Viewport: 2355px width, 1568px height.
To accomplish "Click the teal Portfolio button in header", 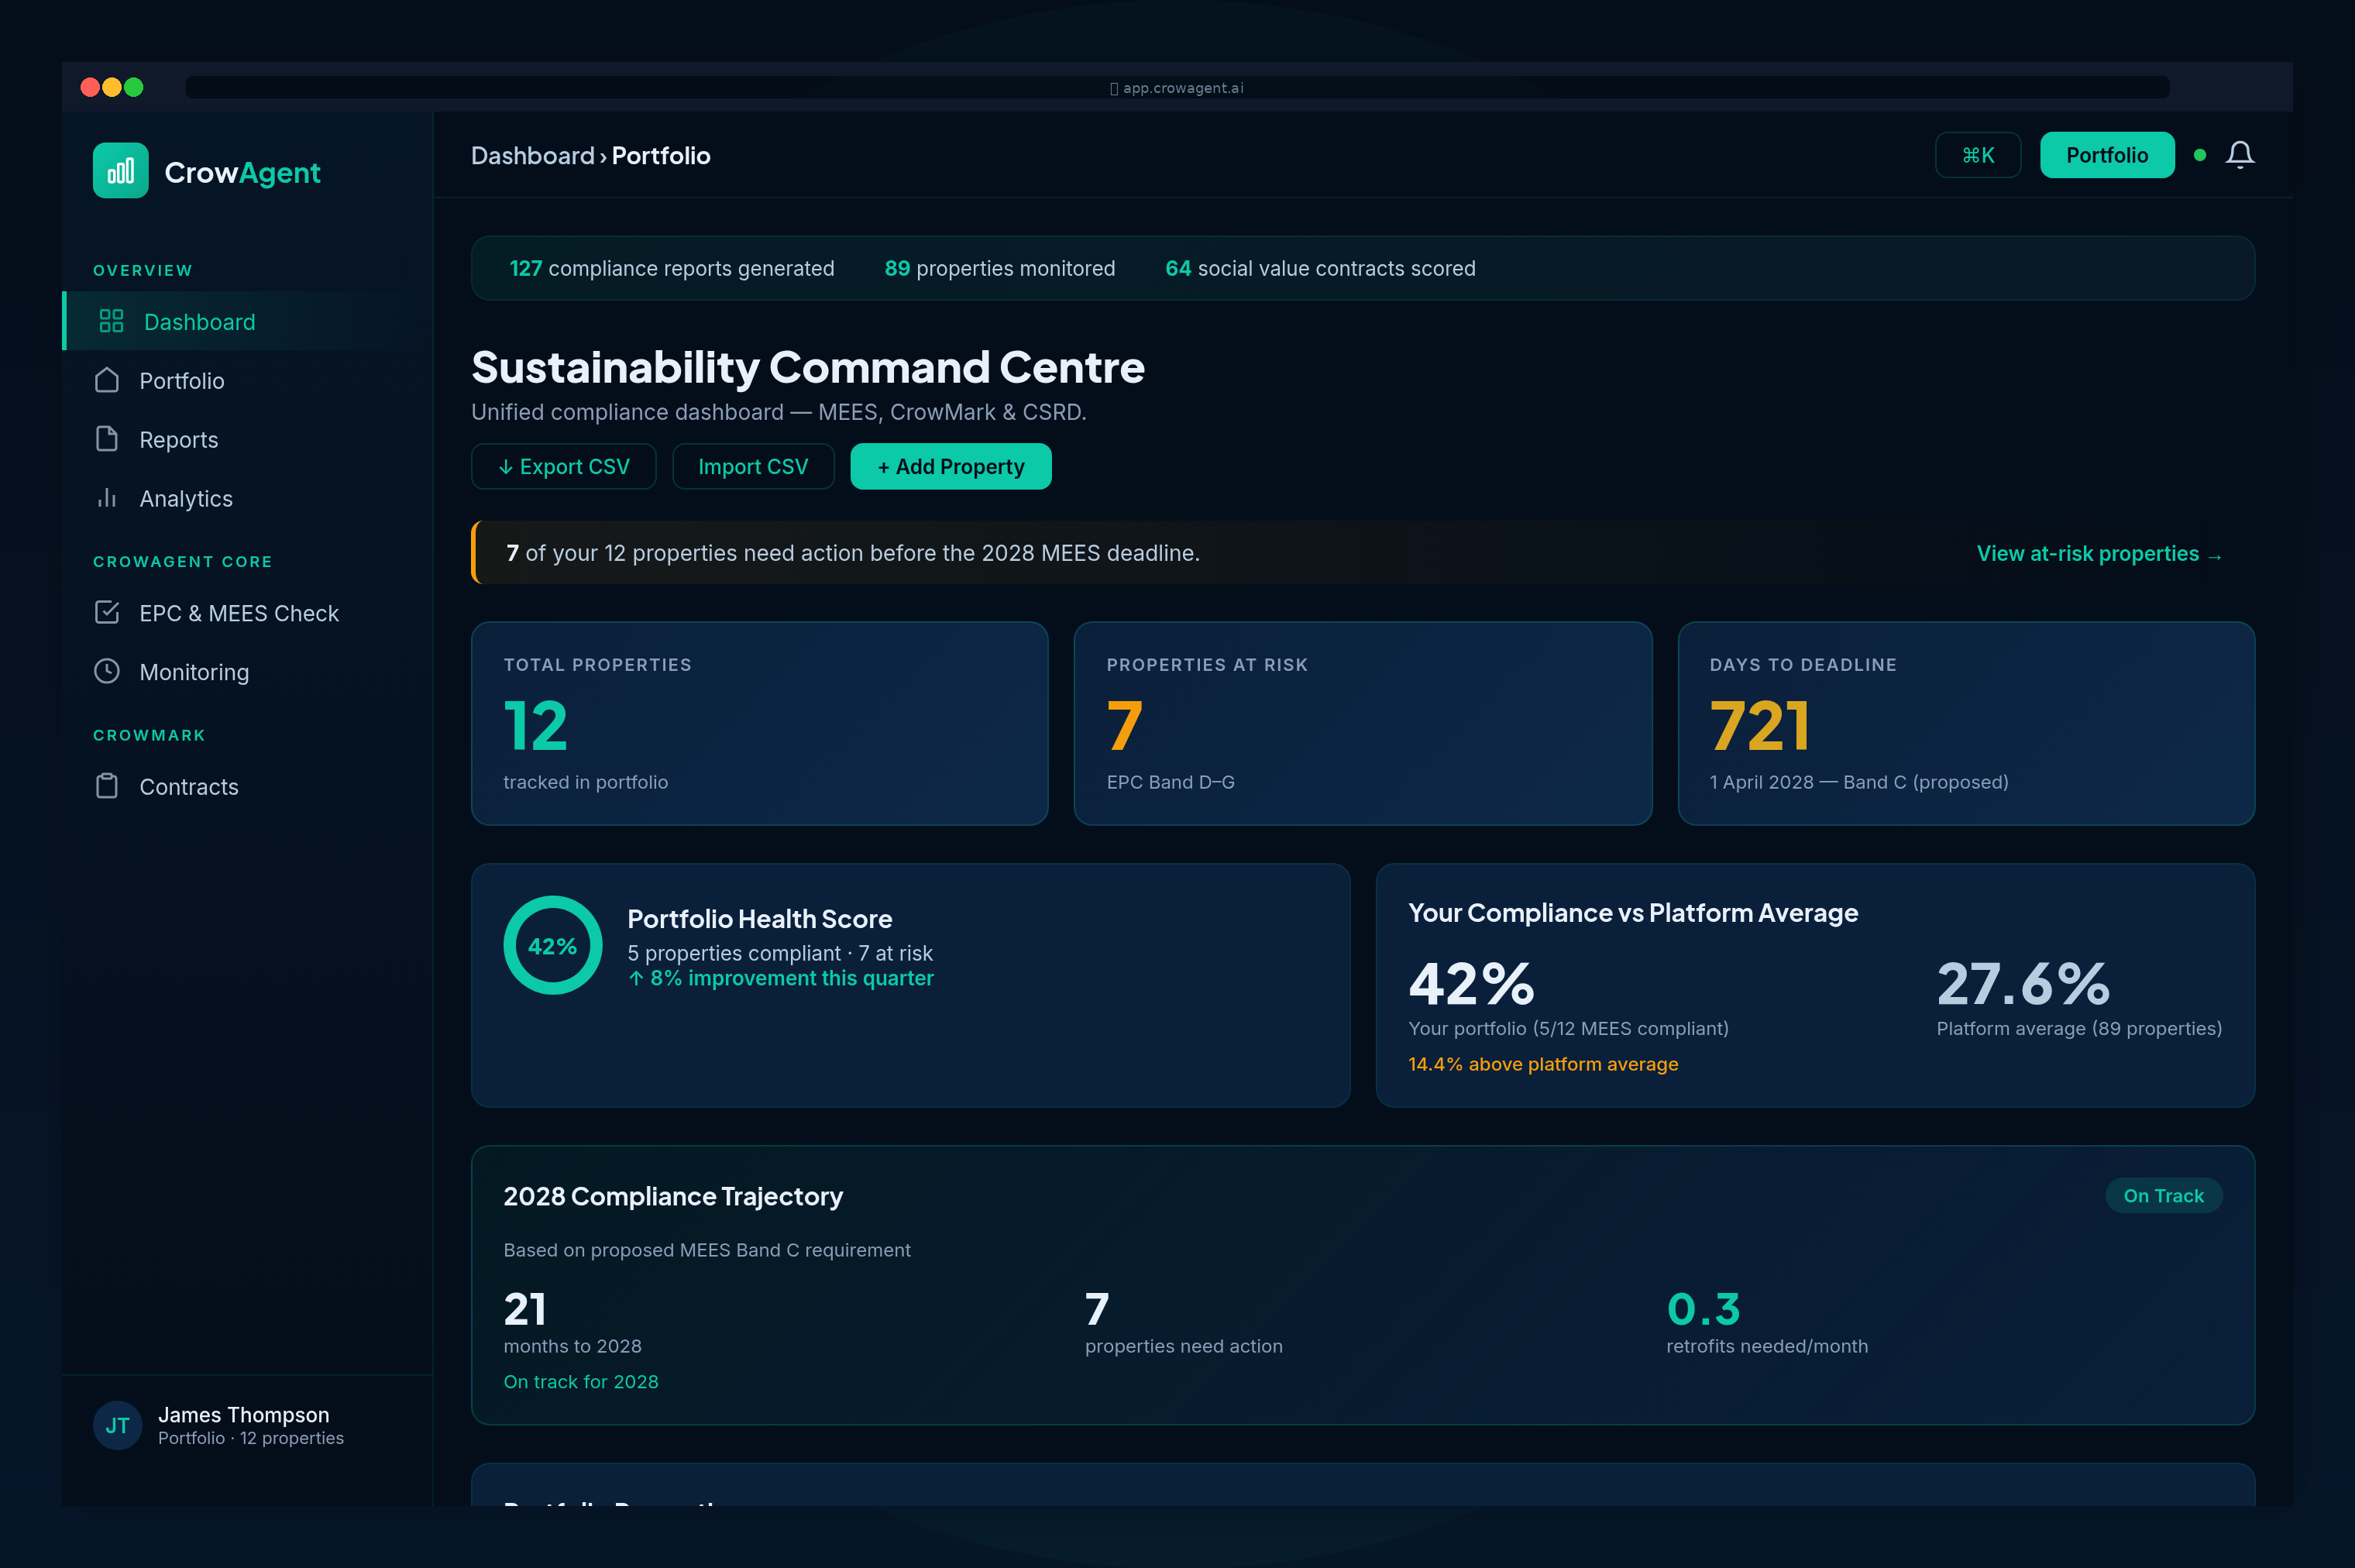I will click(2107, 155).
